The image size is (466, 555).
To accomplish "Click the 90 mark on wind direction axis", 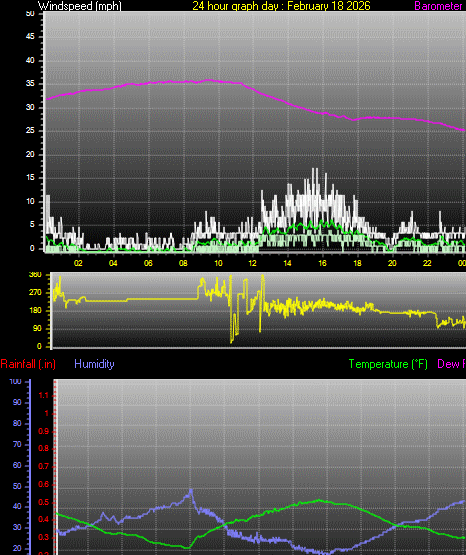I will 37,328.
